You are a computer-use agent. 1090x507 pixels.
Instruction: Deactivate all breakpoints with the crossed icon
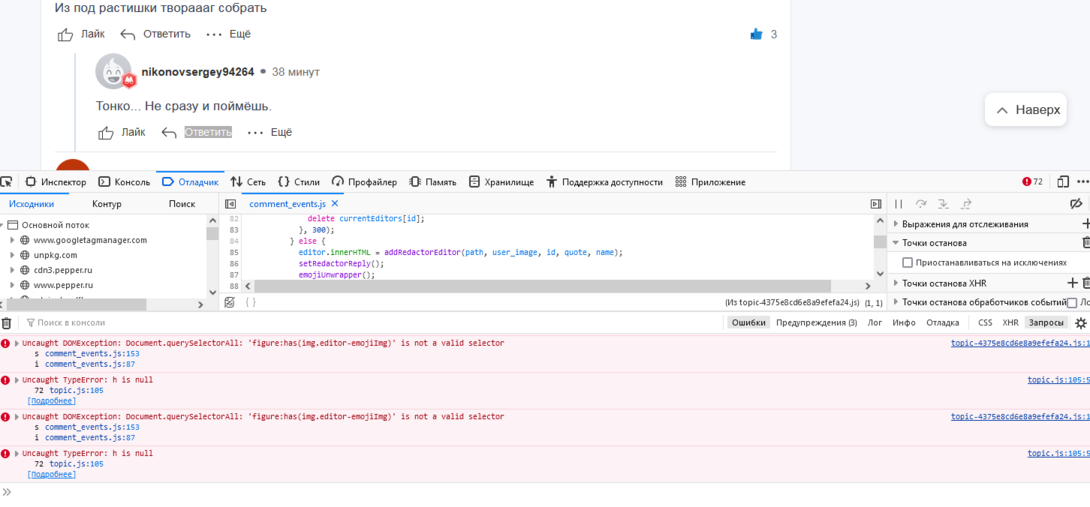pyautogui.click(x=1076, y=204)
